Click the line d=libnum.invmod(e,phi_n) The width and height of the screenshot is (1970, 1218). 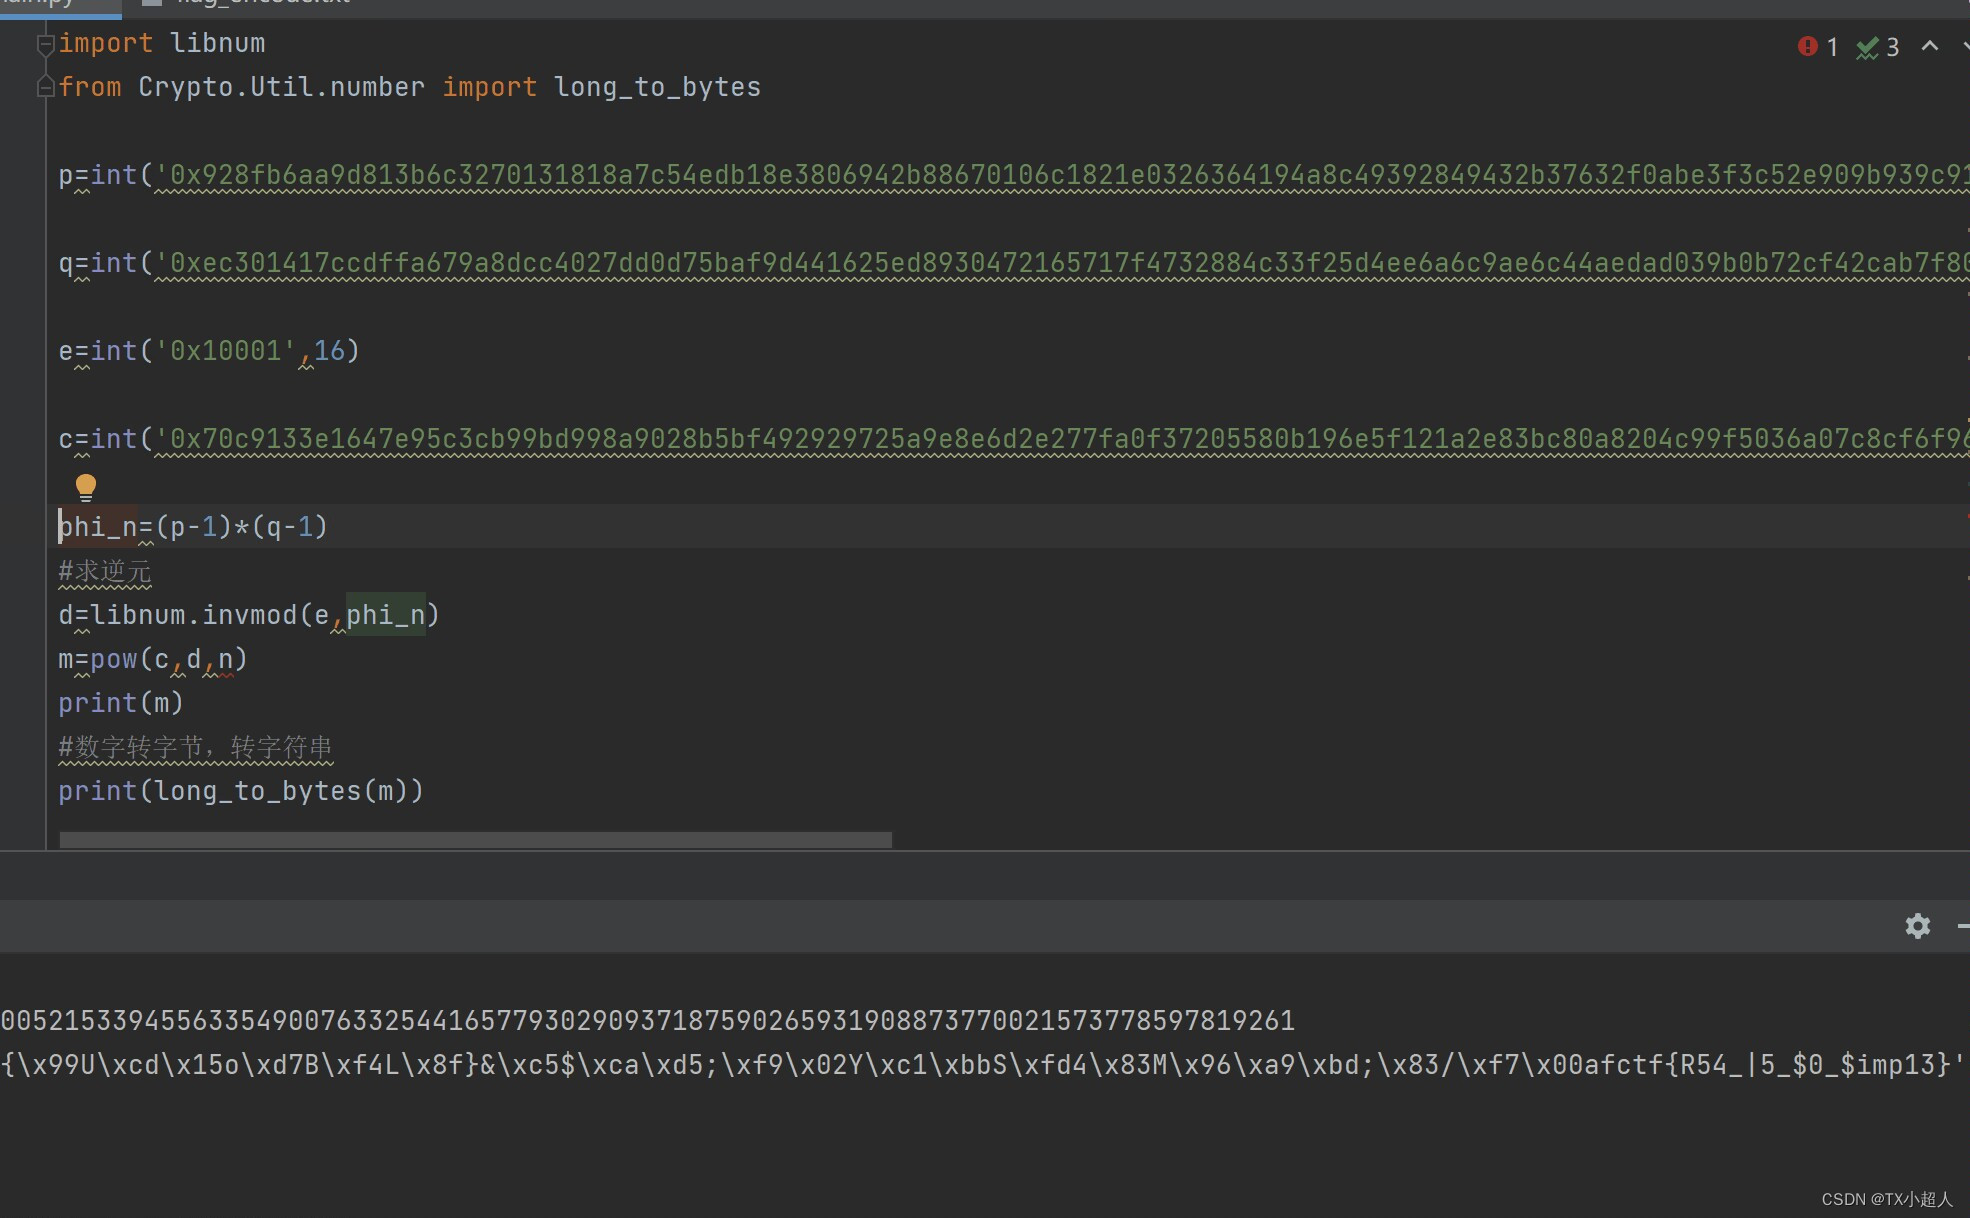(249, 615)
